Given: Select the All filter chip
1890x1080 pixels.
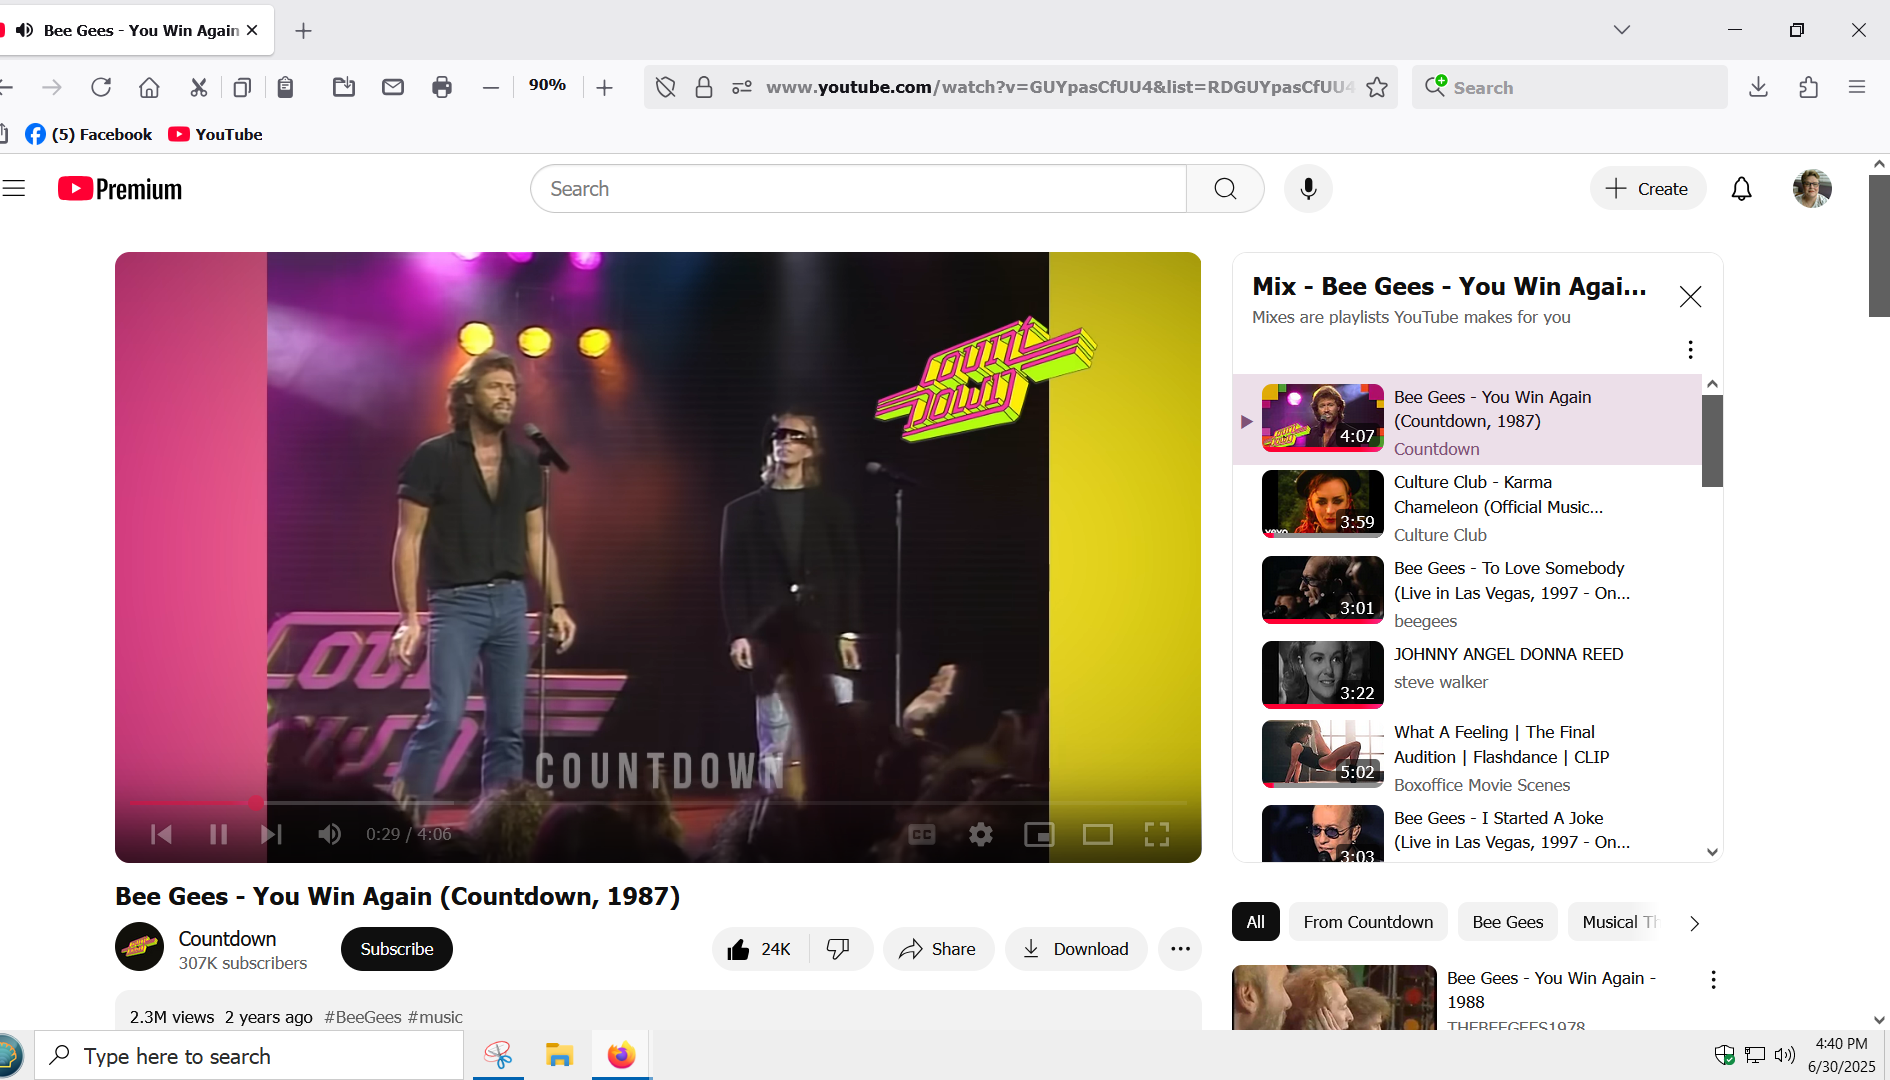Looking at the screenshot, I should tap(1256, 922).
